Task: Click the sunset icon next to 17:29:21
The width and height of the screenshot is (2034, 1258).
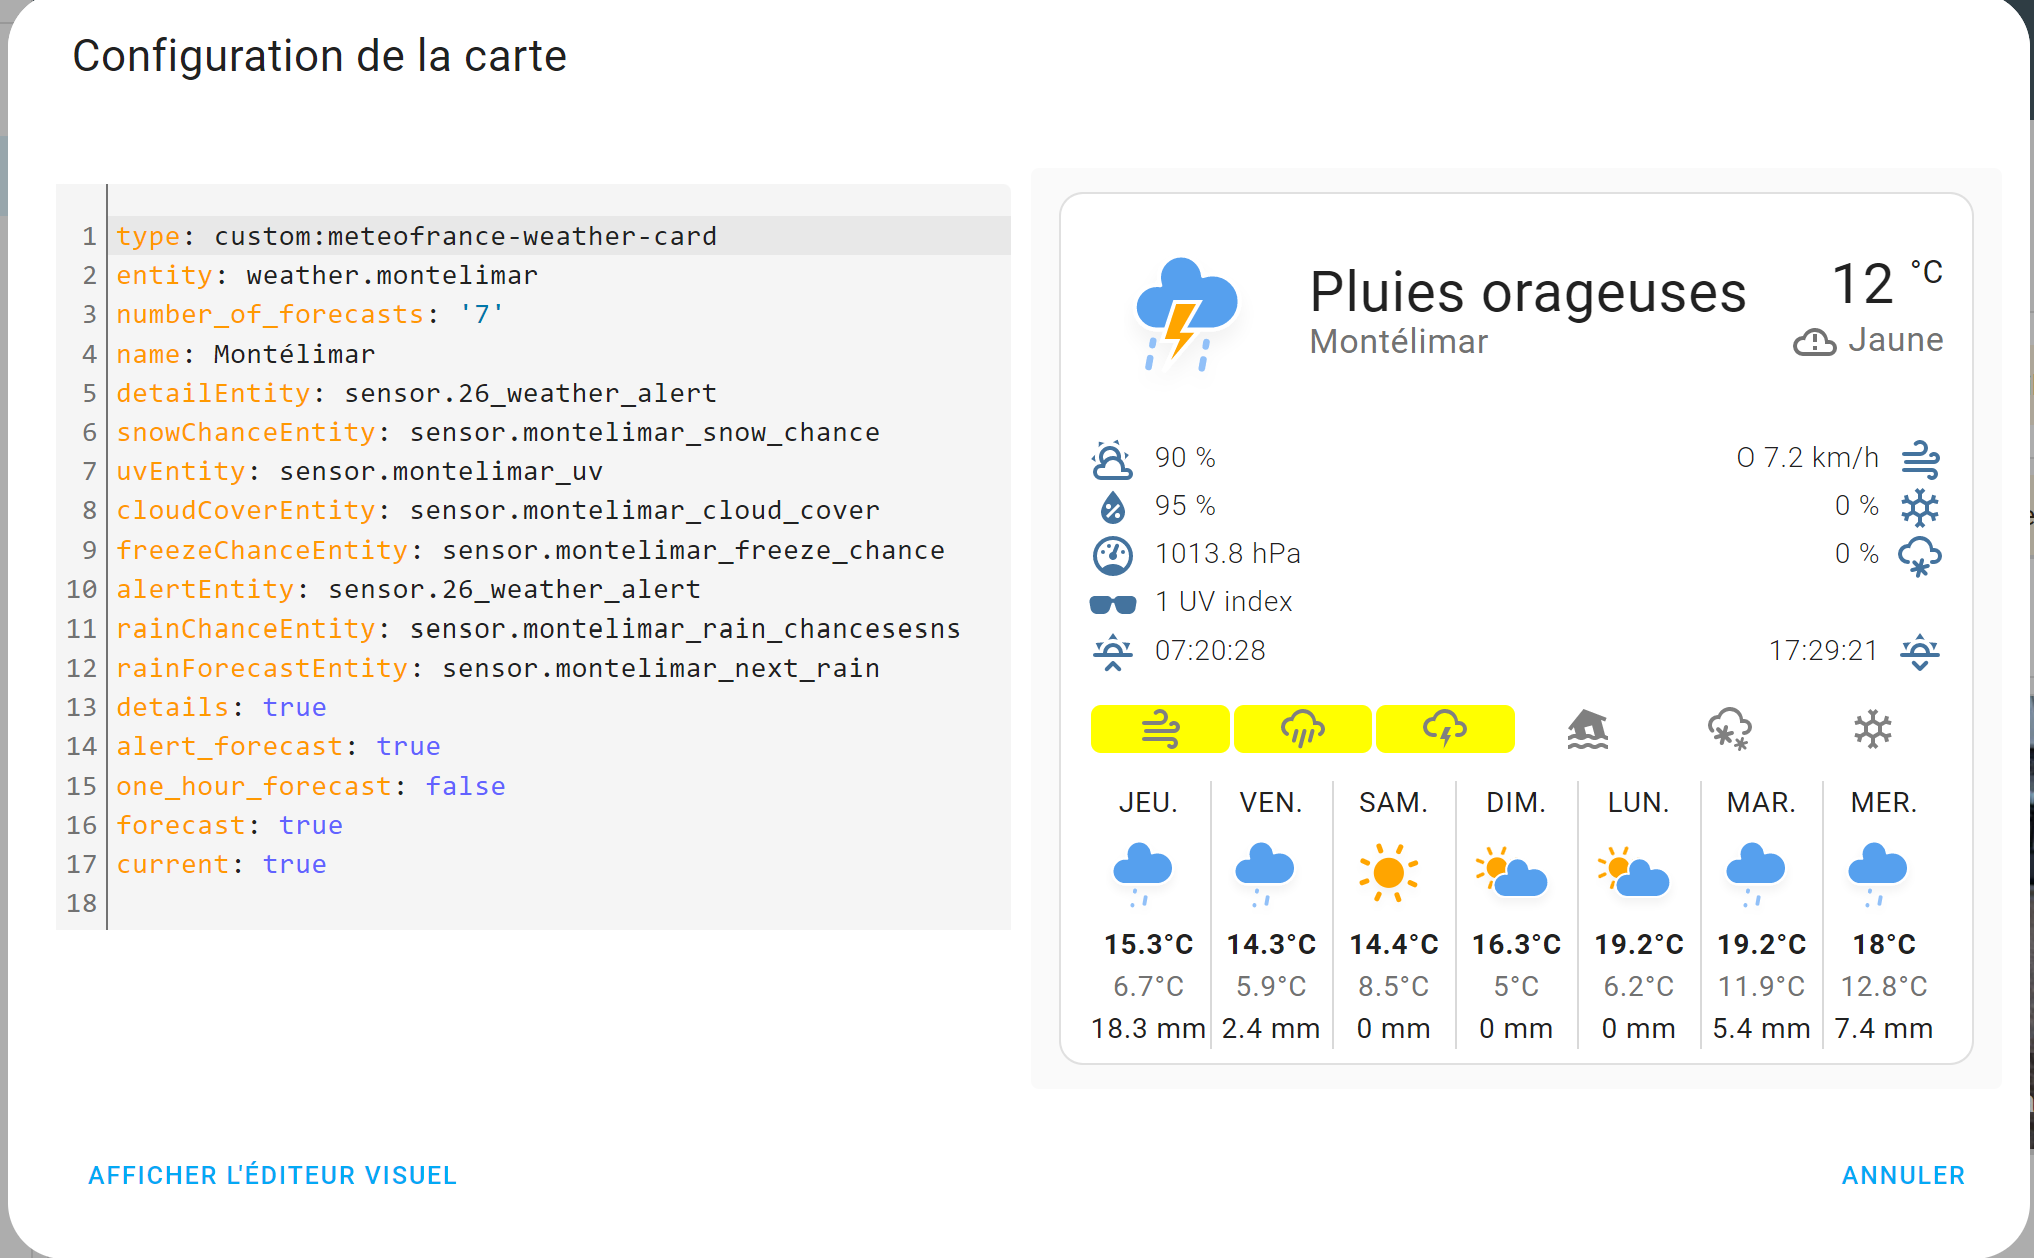Action: [1920, 652]
